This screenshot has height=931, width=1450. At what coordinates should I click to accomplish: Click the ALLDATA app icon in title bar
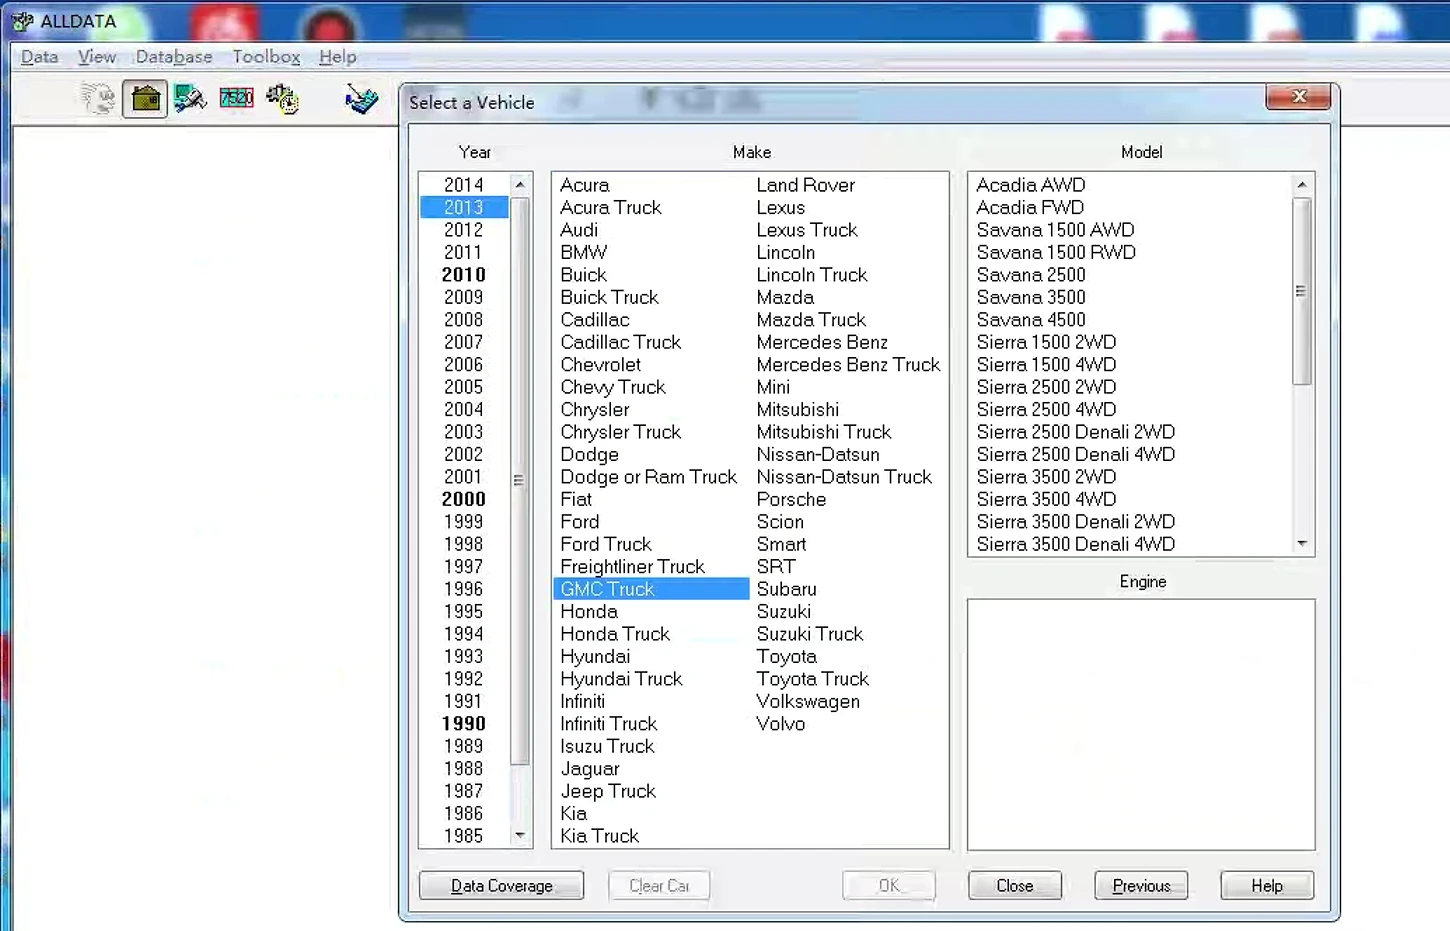(x=23, y=21)
